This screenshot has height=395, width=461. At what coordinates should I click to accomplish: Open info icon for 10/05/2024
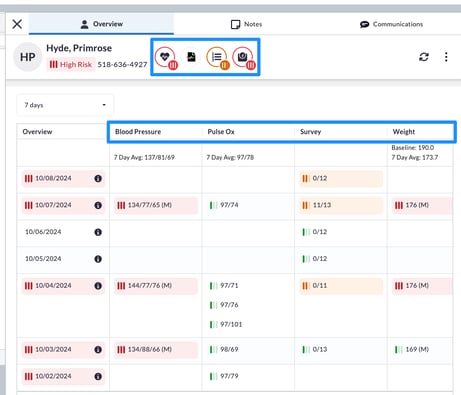98,259
